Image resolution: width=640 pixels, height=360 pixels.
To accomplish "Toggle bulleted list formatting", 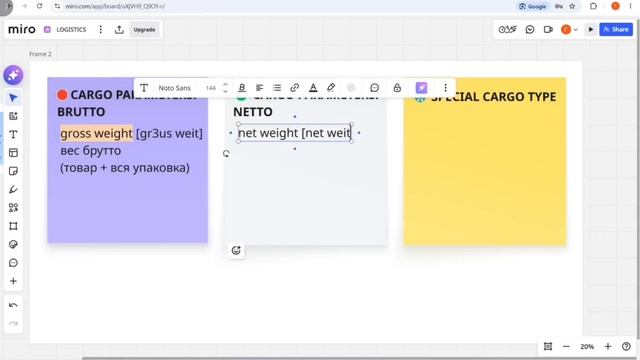I will point(277,88).
